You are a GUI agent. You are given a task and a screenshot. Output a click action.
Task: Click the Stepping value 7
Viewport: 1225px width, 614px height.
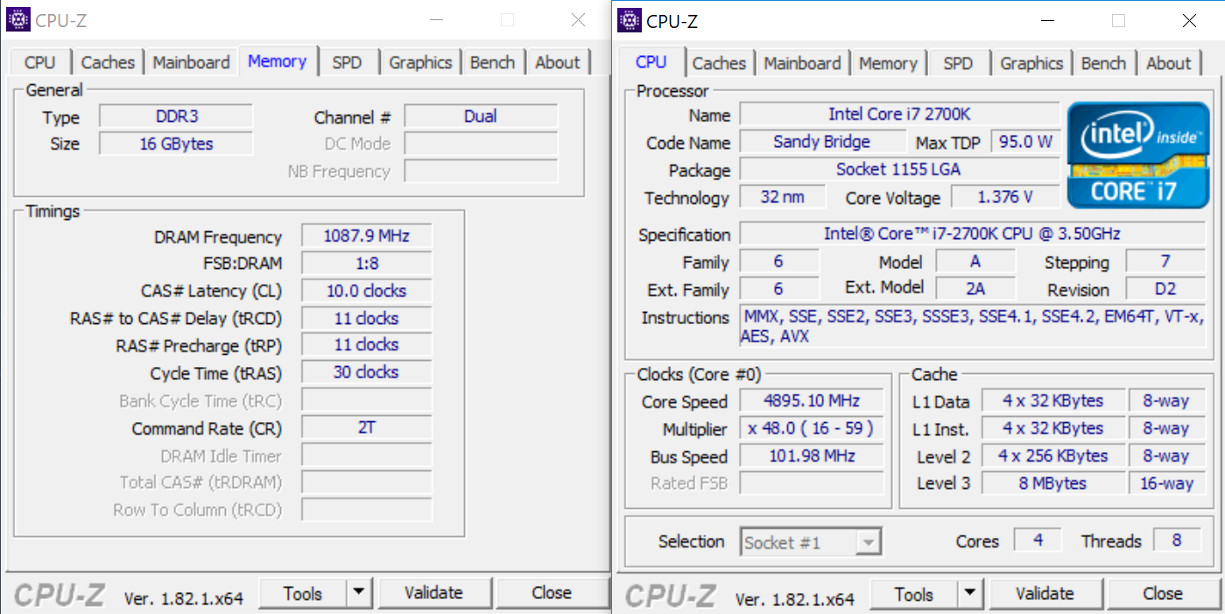pos(1165,261)
